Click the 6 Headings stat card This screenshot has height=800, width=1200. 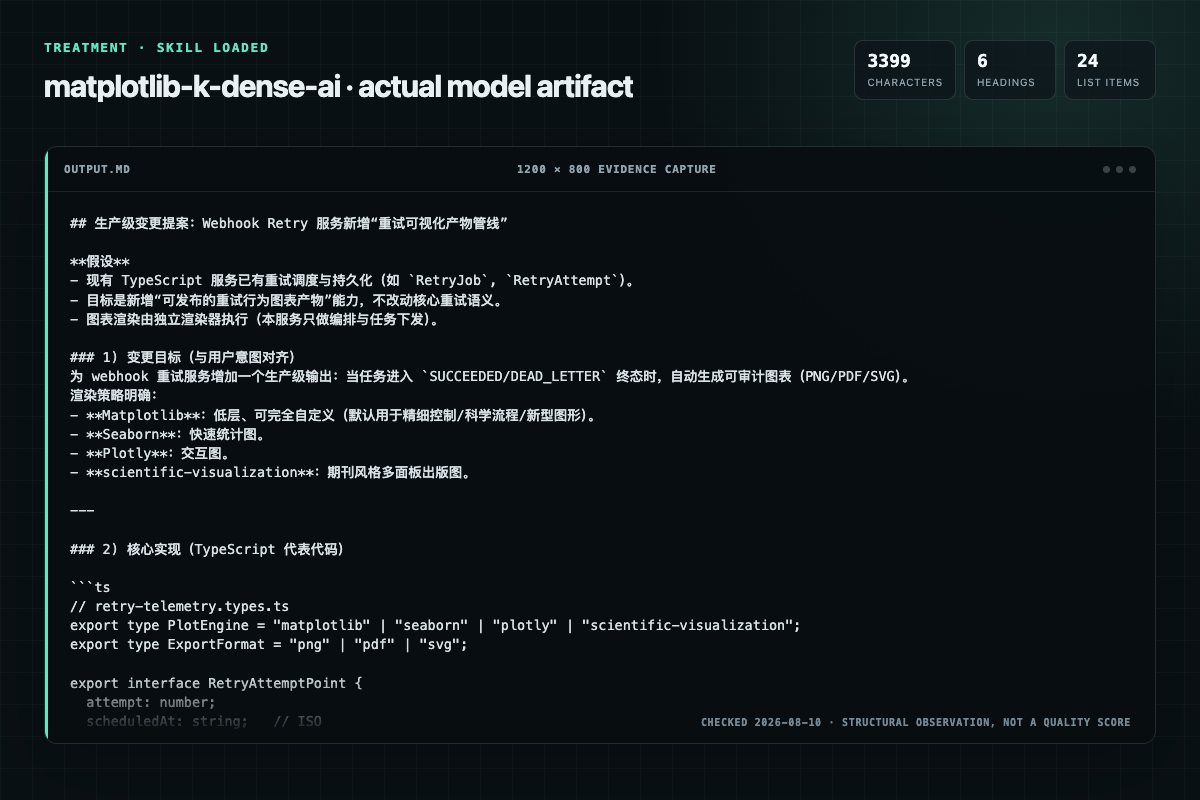tap(1009, 70)
